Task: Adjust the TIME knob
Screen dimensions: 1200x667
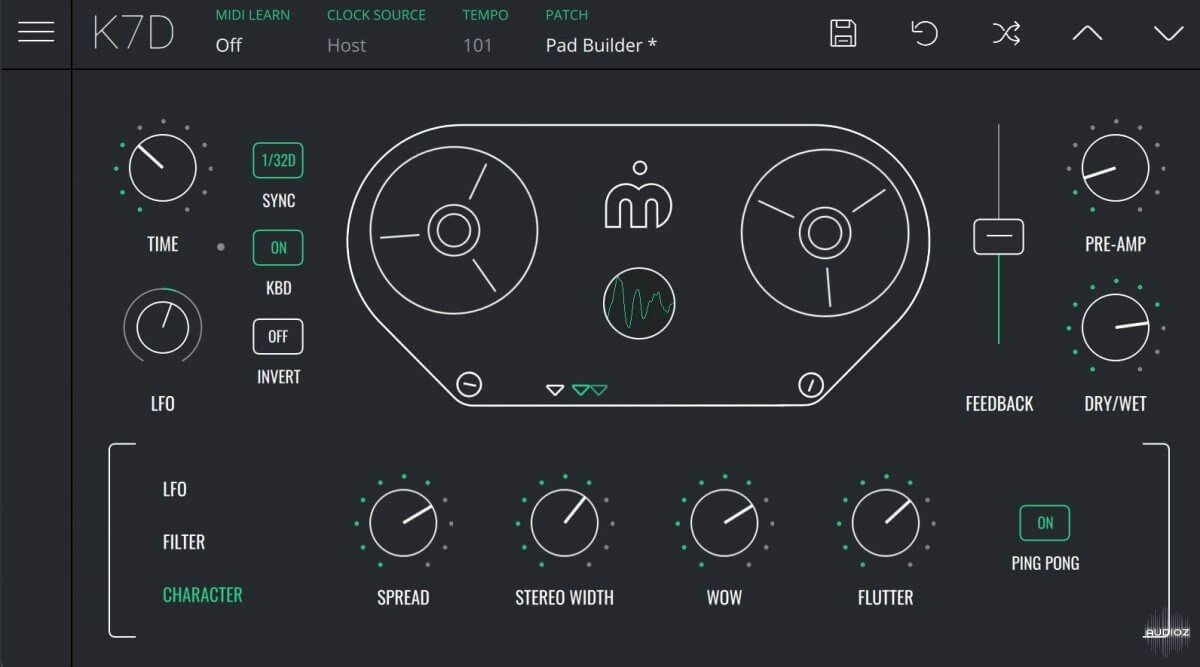Action: [161, 168]
